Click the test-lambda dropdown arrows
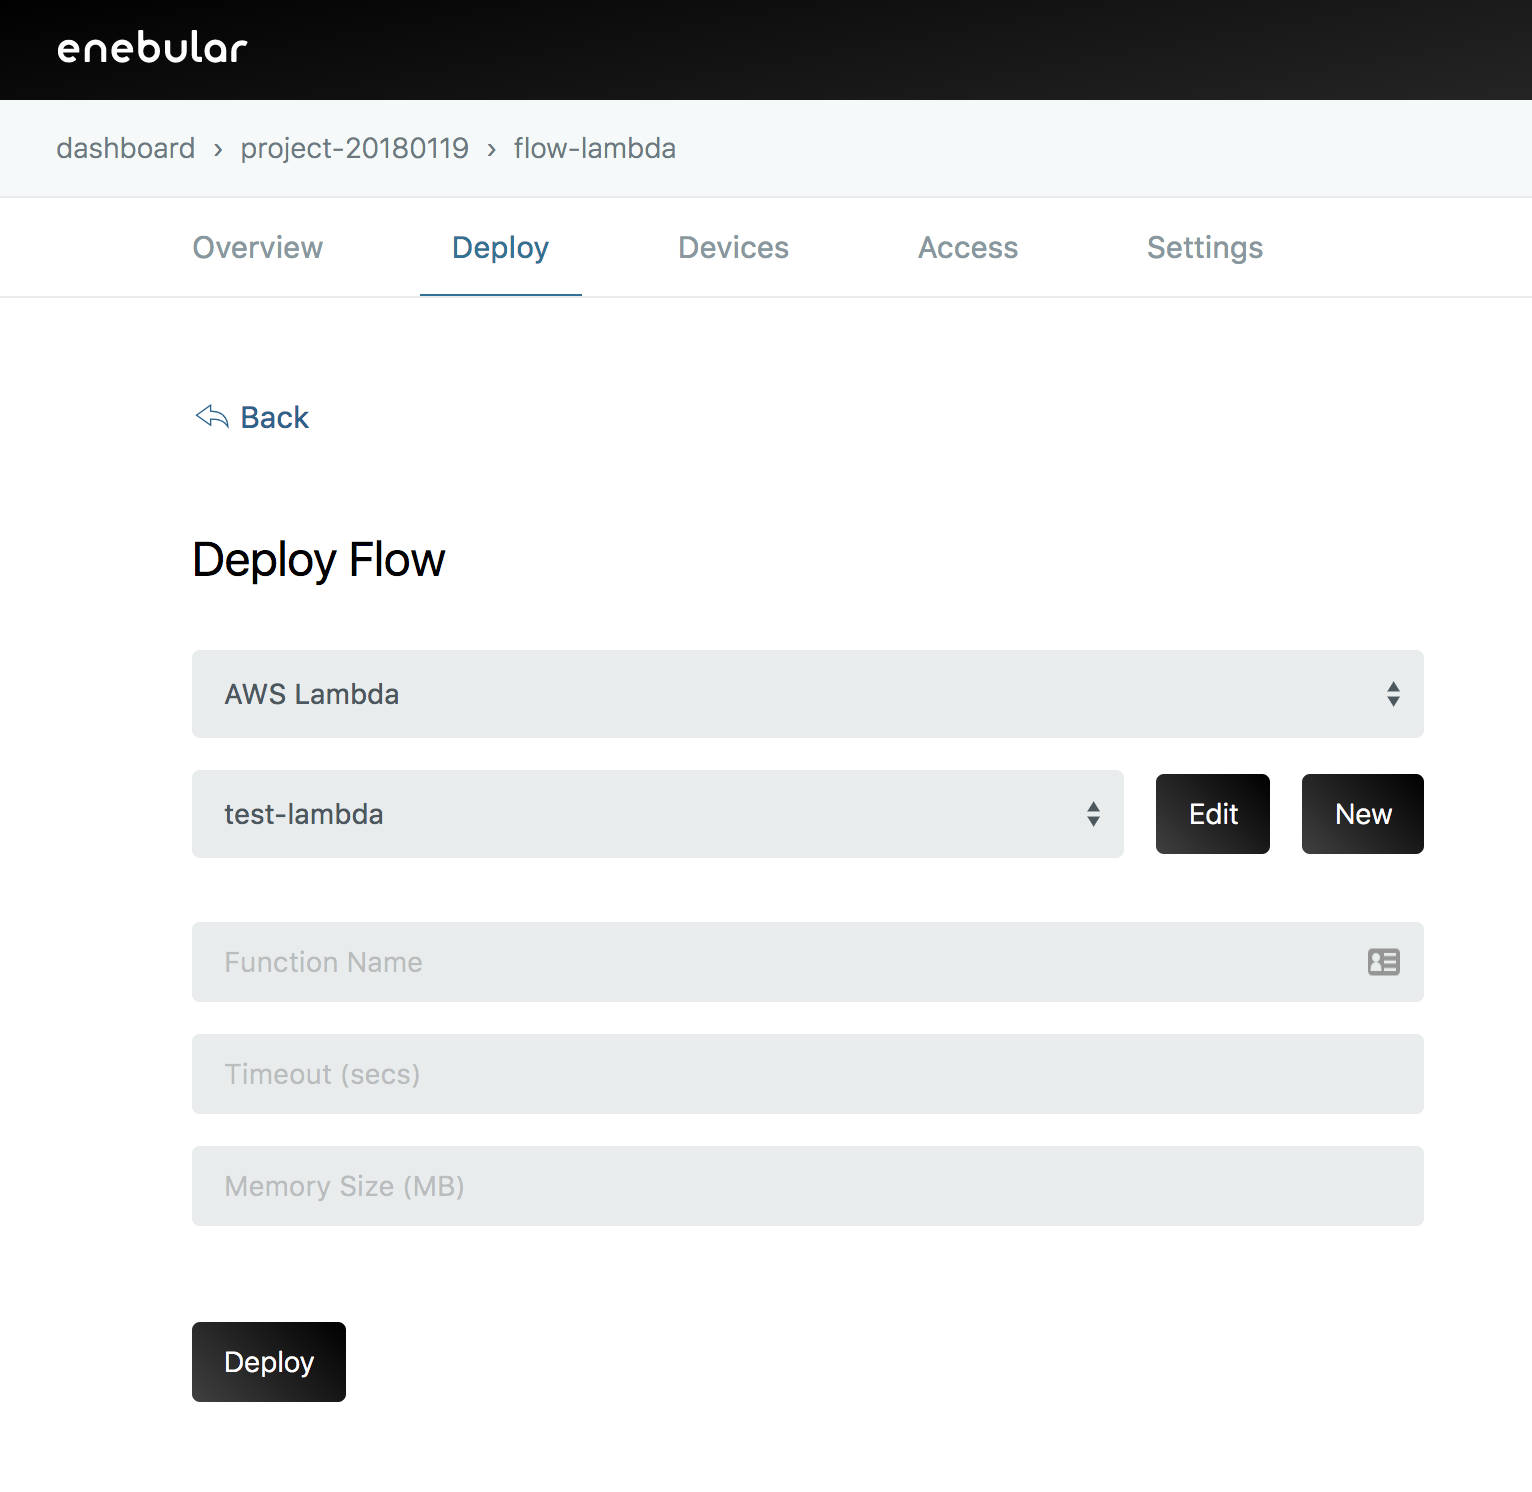 point(1093,814)
